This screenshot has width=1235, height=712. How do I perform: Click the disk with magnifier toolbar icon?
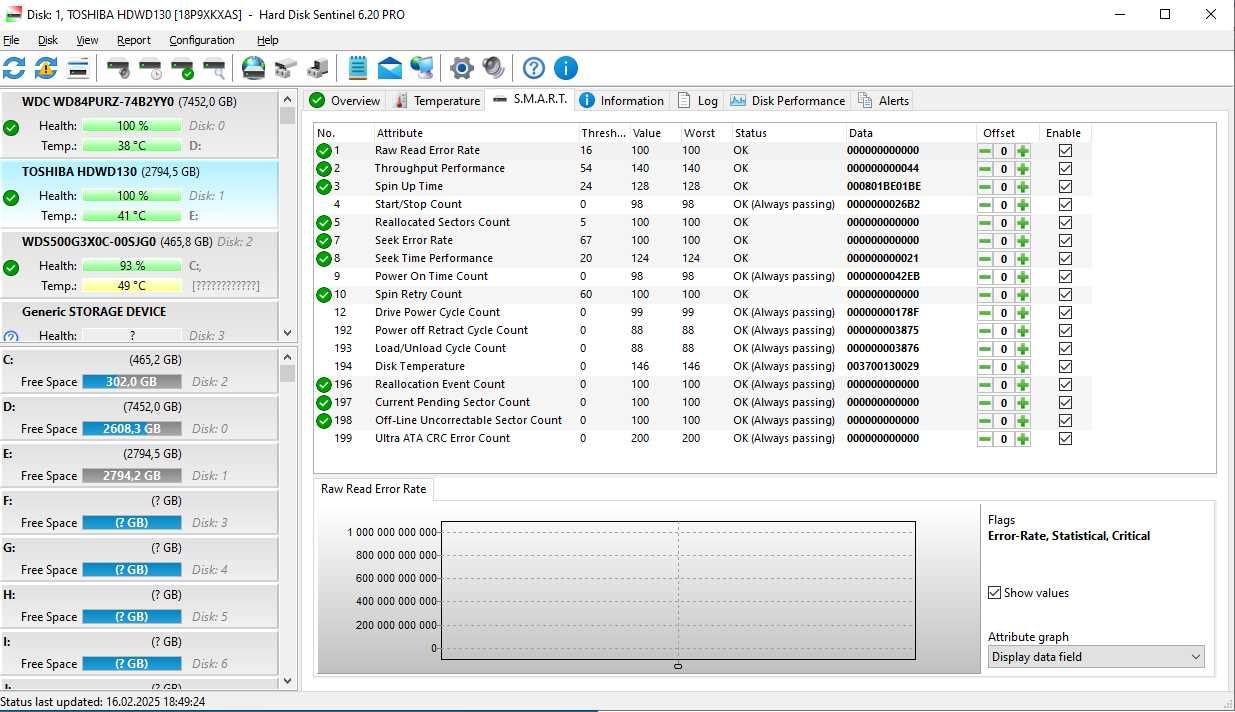point(214,68)
